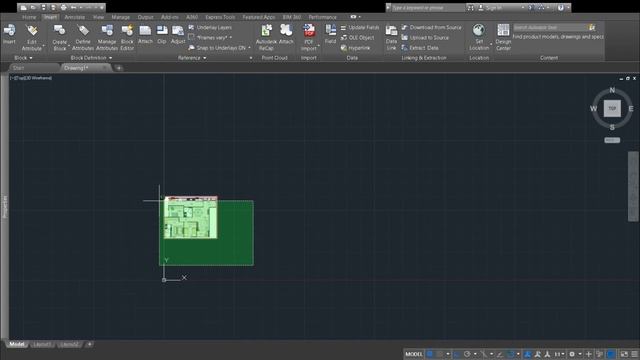Open the Properties palette side bar

[x=4, y=206]
